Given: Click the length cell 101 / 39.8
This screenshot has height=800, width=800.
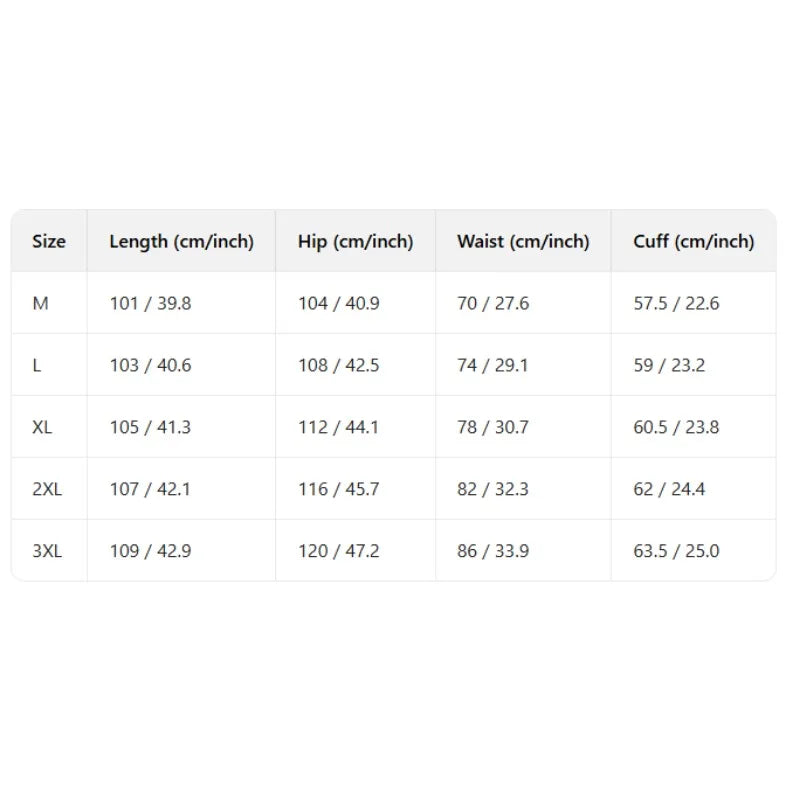Looking at the screenshot, I should tap(150, 303).
